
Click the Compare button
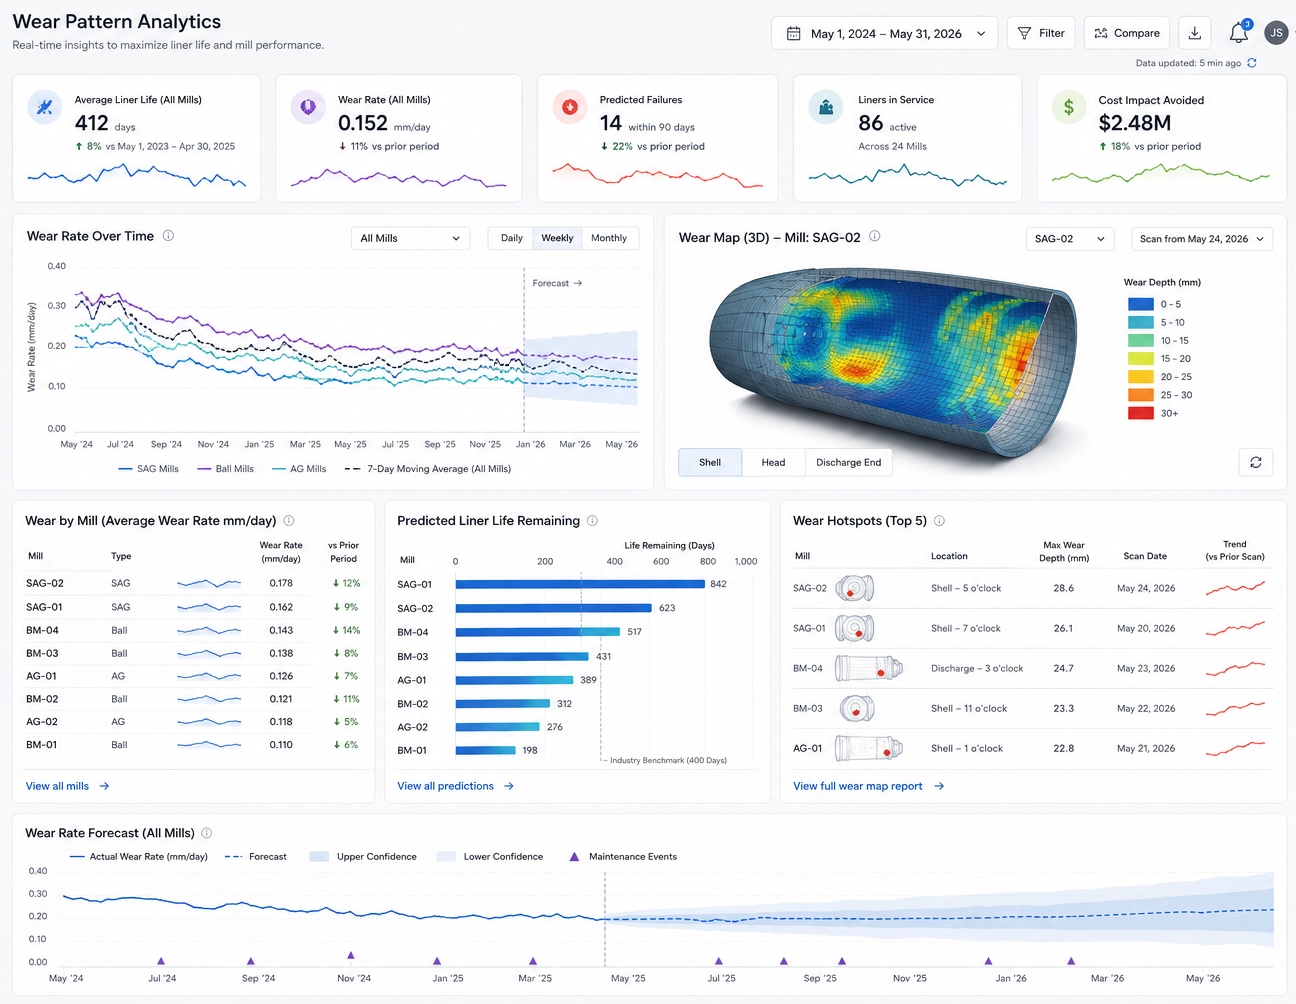(x=1127, y=33)
